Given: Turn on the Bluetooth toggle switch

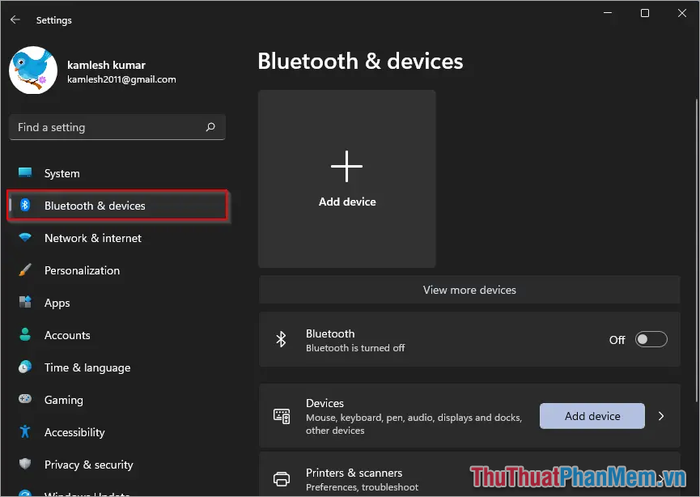Looking at the screenshot, I should (651, 339).
